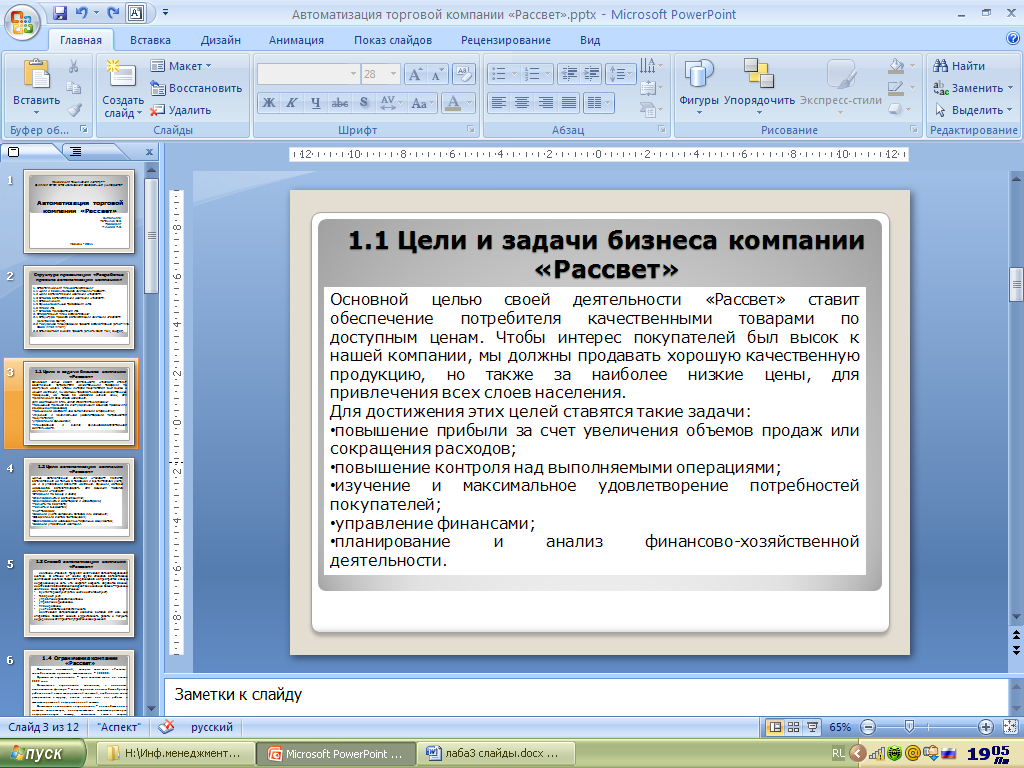Open the Рецензирование tab
Viewport: 1024px width, 768px height.
click(x=506, y=40)
